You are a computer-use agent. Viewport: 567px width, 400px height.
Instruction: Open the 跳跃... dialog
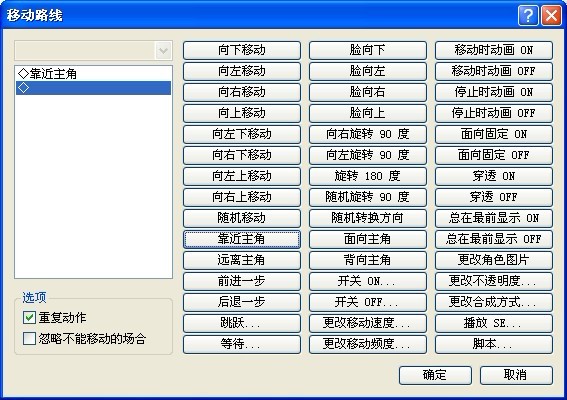click(242, 323)
